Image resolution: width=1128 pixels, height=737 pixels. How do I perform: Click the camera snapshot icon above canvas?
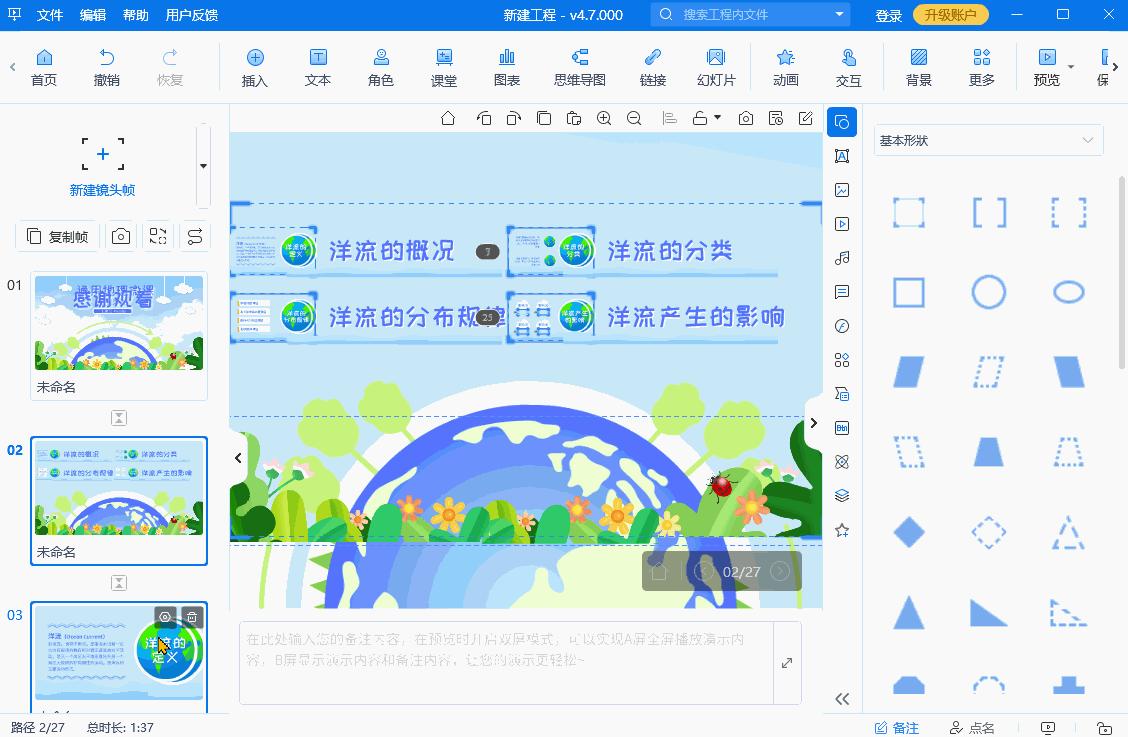tap(745, 118)
